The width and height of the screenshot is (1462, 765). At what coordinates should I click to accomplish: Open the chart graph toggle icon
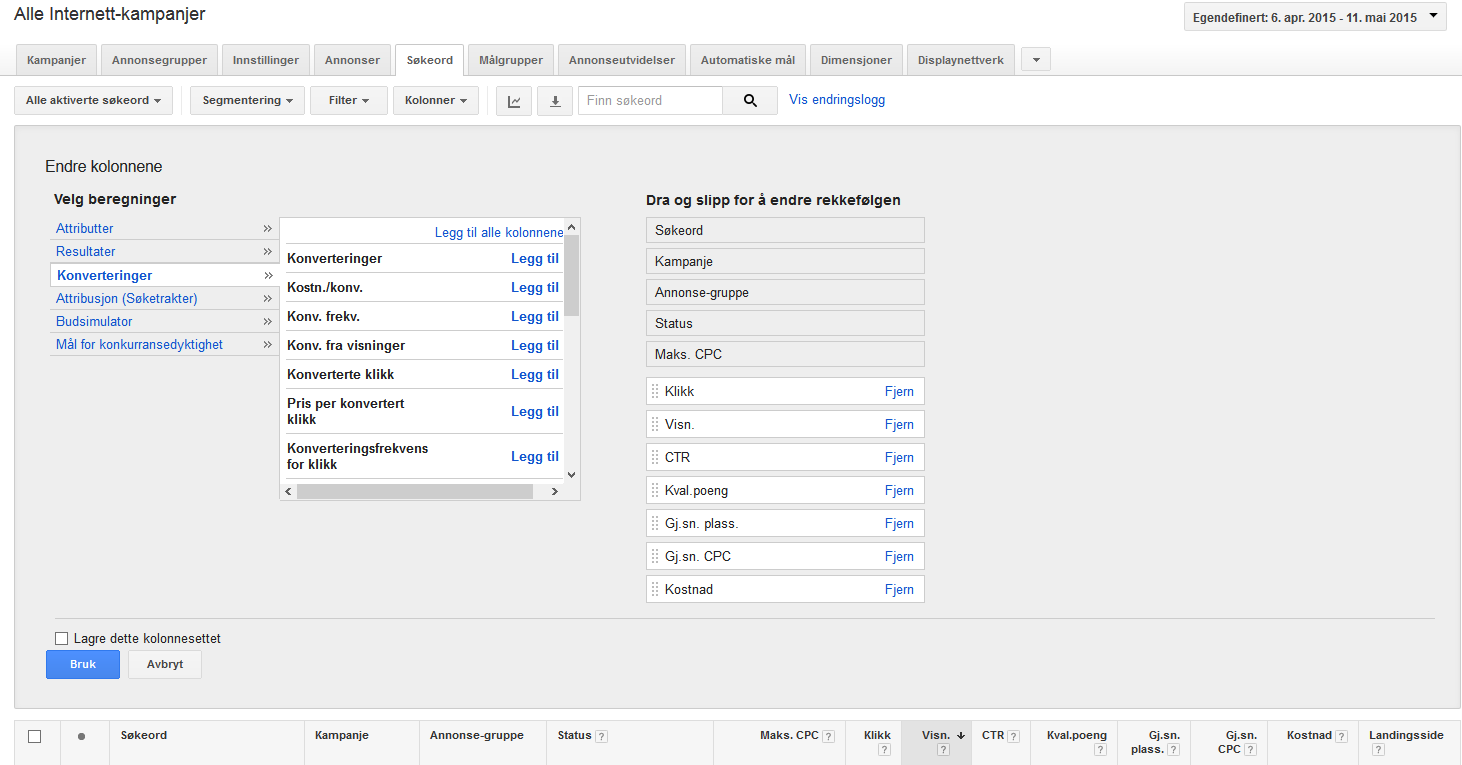point(514,101)
